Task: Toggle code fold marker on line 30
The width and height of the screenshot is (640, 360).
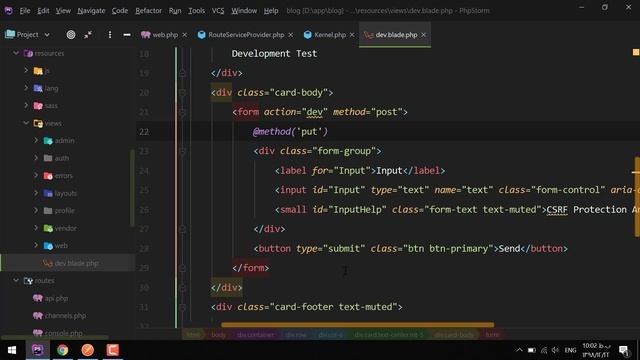Action: [182, 288]
